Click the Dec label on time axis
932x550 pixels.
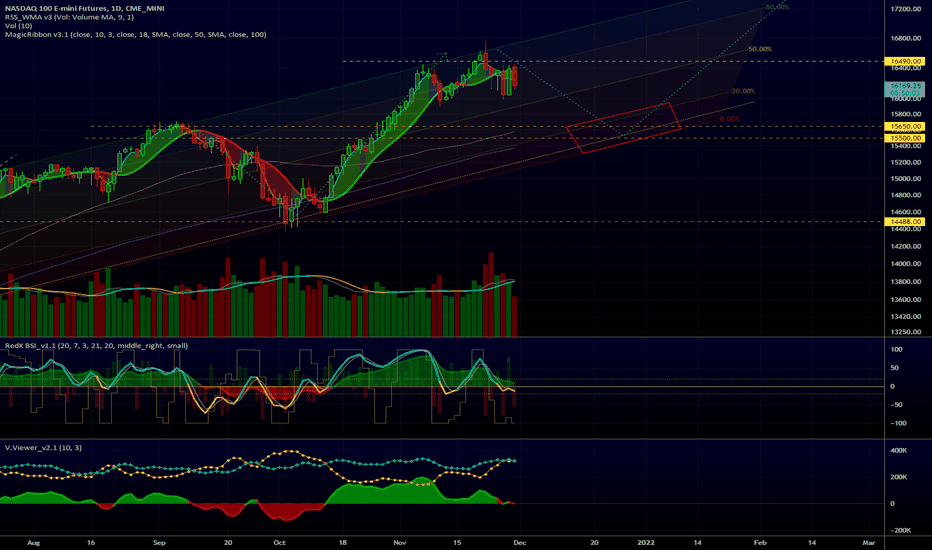(x=519, y=543)
